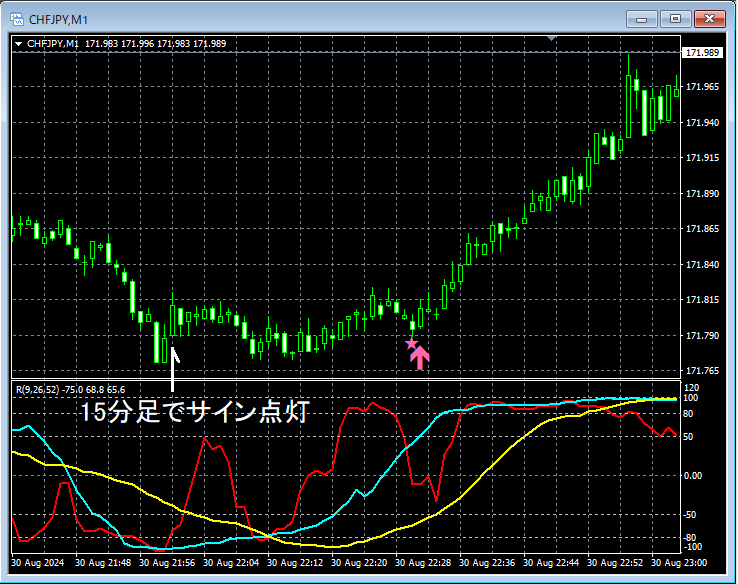
Task: Click the indicator scale value 120
Action: pos(691,388)
